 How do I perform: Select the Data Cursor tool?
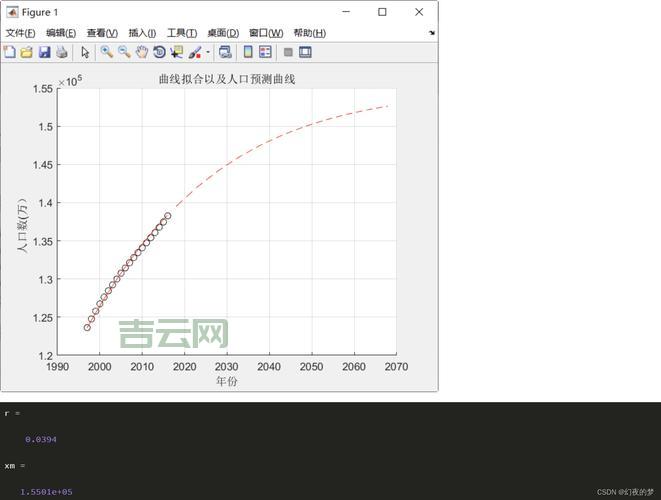click(x=177, y=52)
